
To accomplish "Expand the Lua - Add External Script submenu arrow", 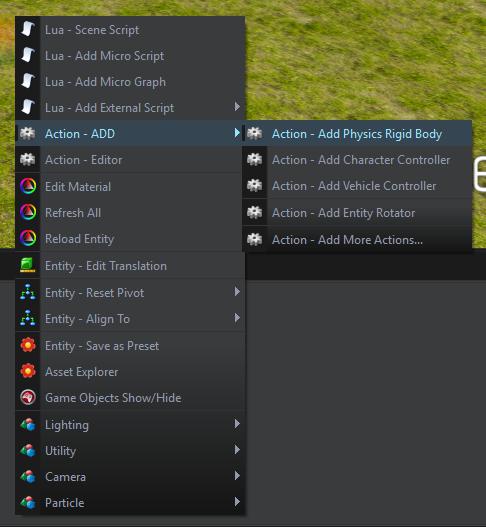I will [237, 107].
